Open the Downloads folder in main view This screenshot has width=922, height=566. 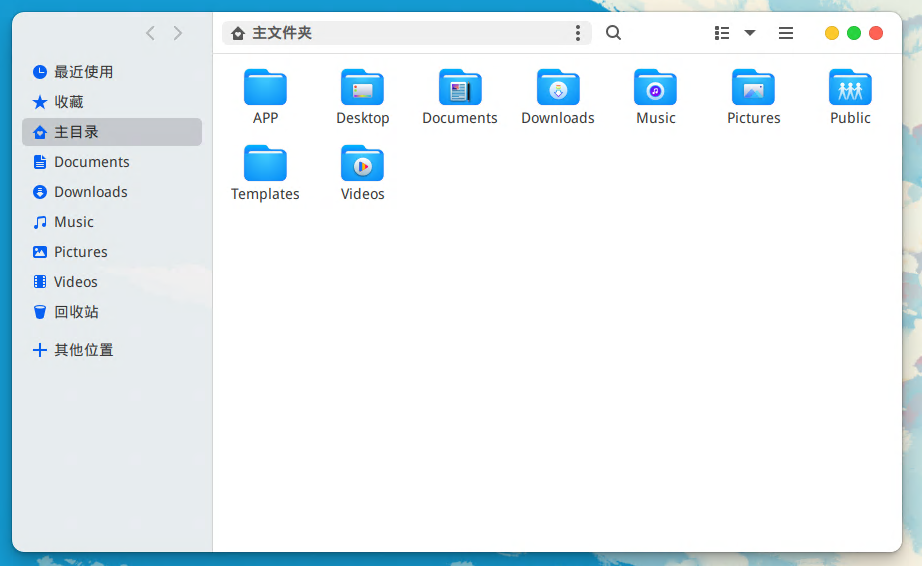[558, 97]
